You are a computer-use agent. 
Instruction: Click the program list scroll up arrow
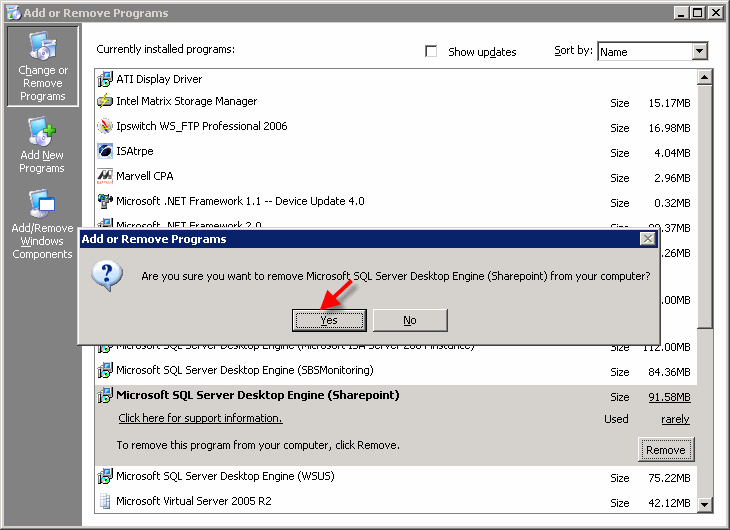click(x=704, y=77)
